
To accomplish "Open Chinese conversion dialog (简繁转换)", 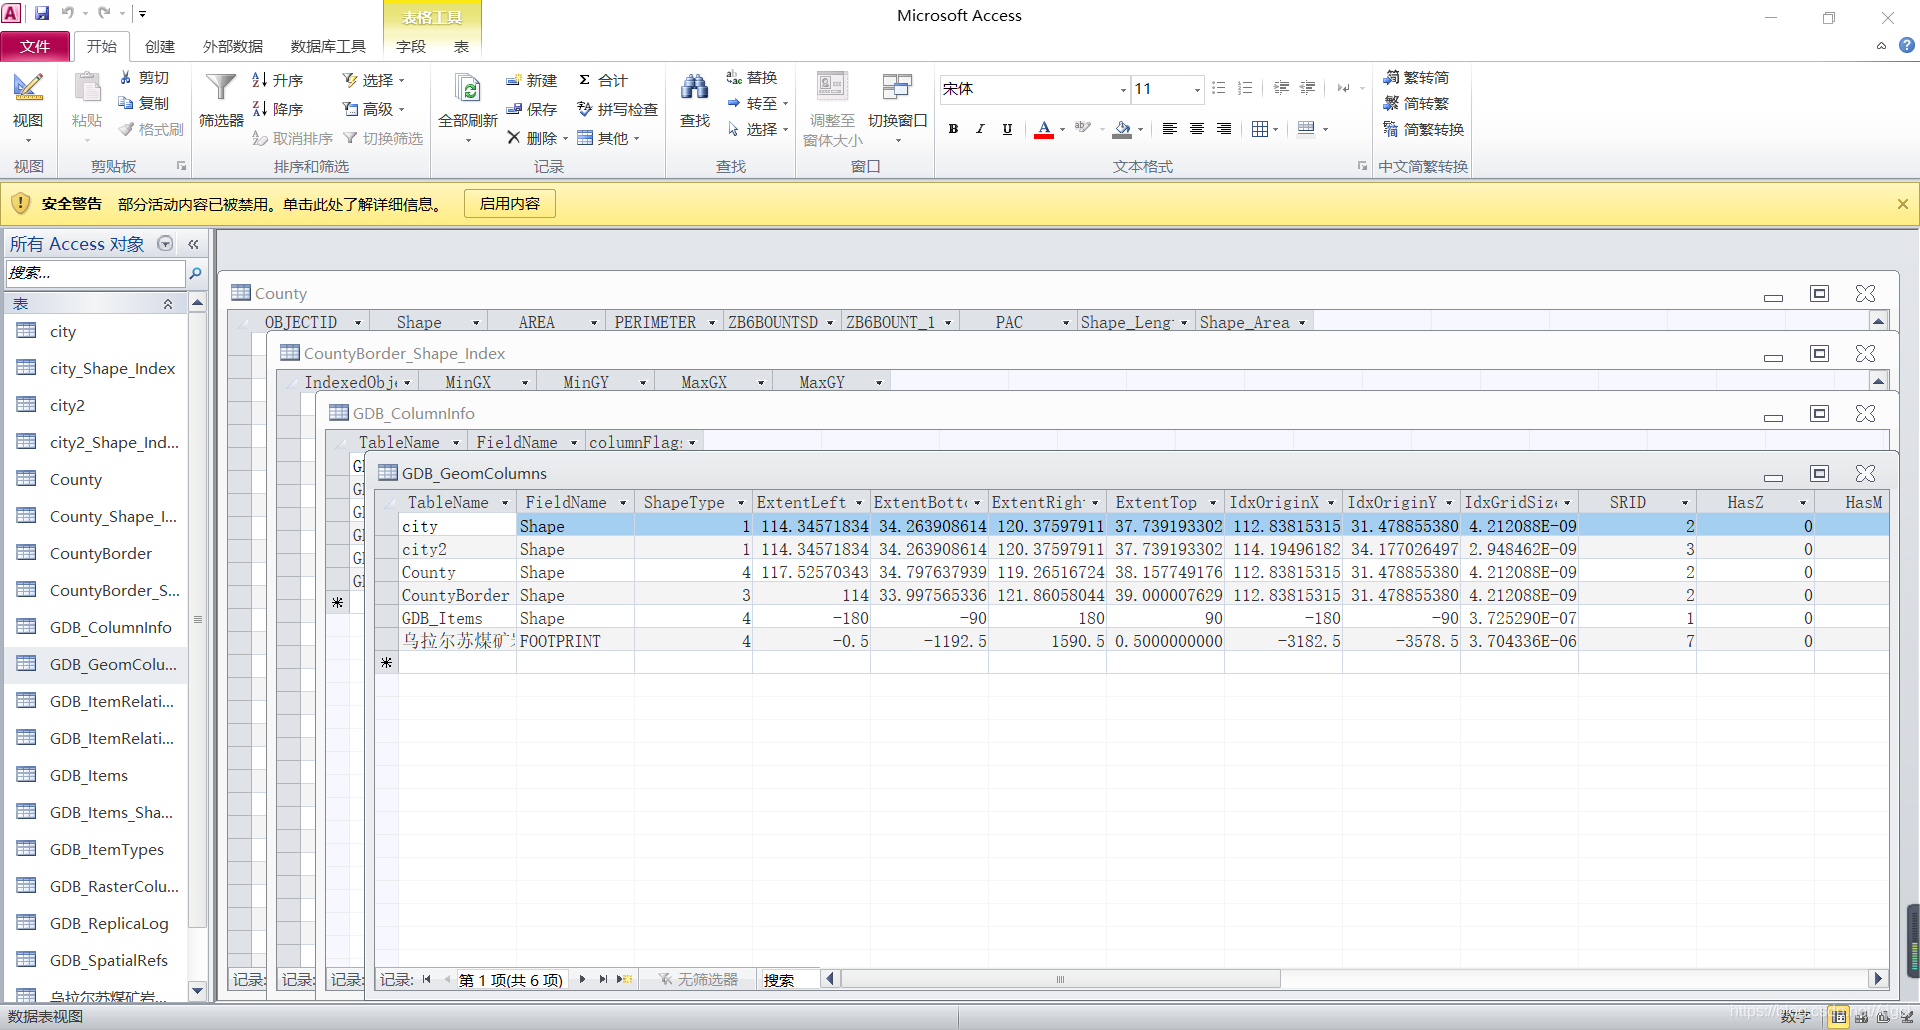I will (1424, 129).
